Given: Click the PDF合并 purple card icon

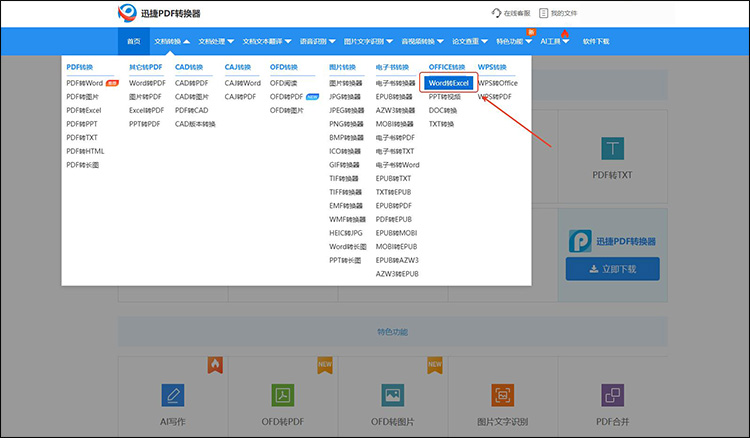Looking at the screenshot, I should click(613, 395).
